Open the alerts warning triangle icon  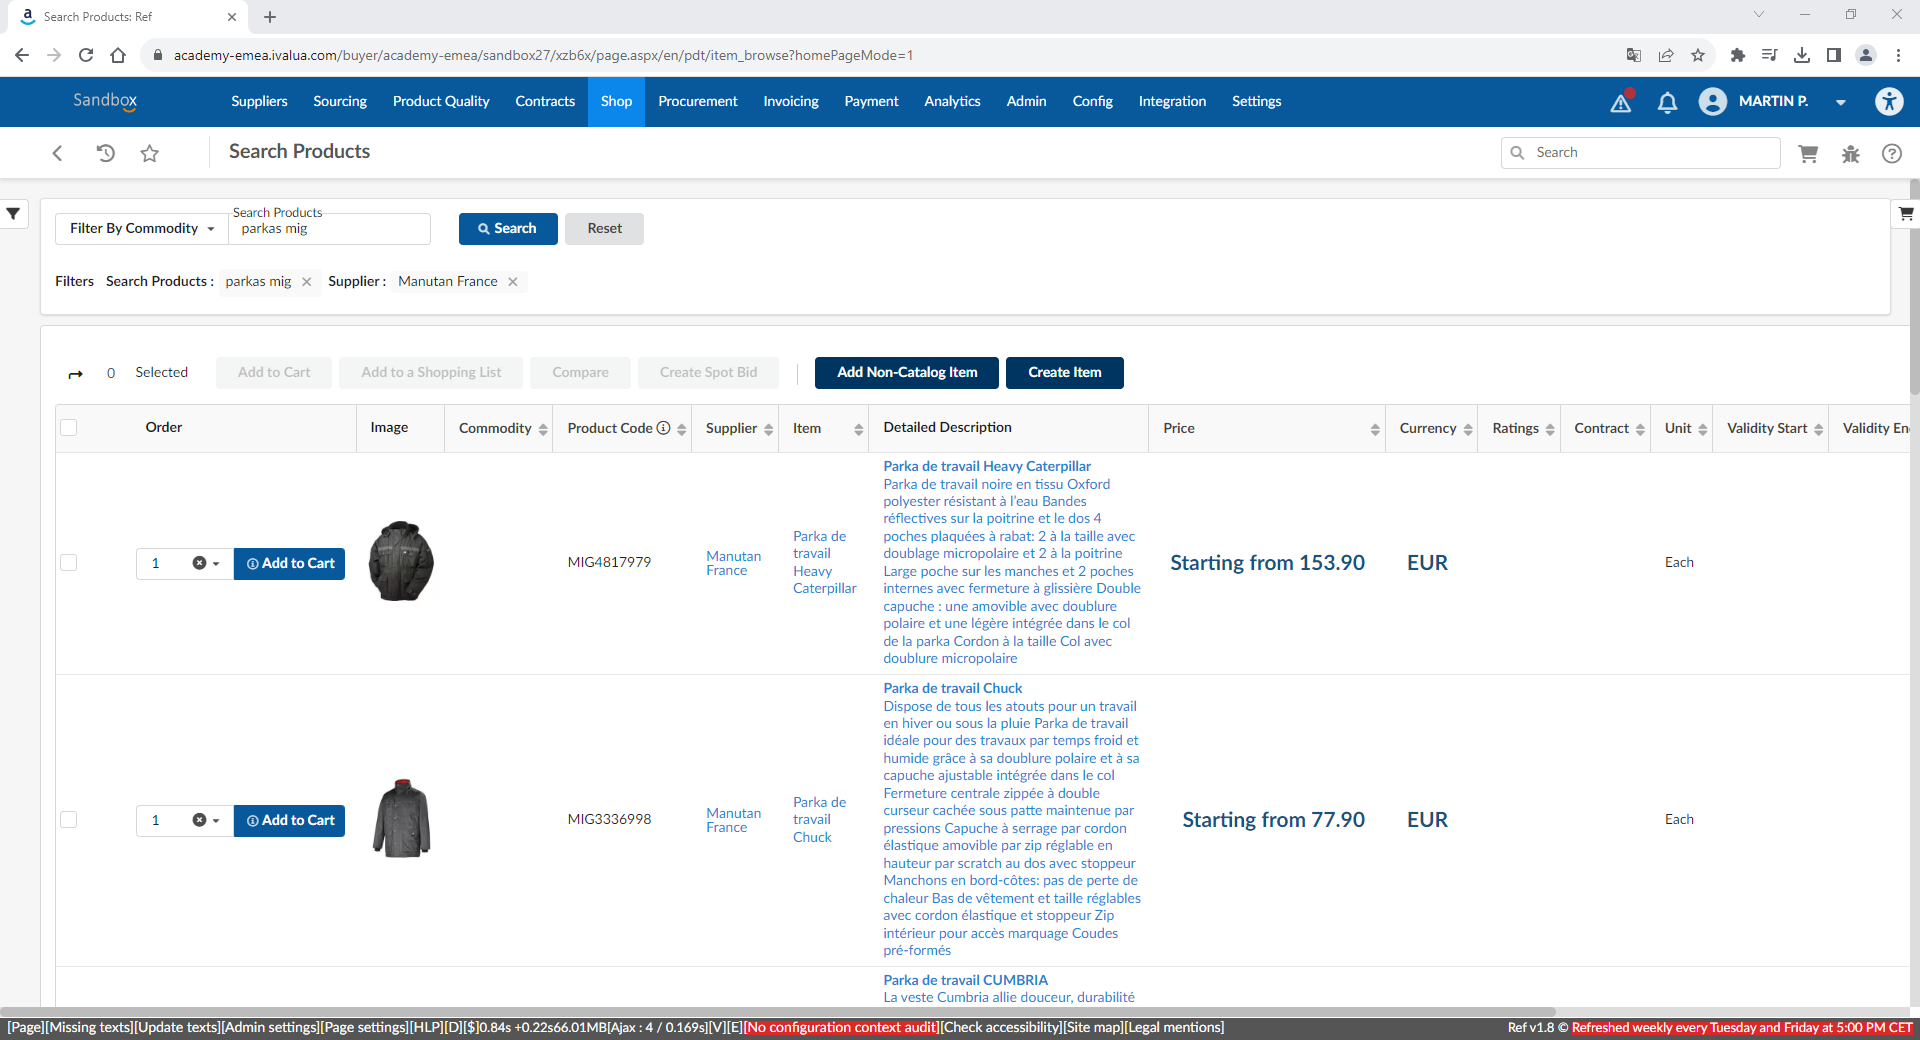(1621, 102)
